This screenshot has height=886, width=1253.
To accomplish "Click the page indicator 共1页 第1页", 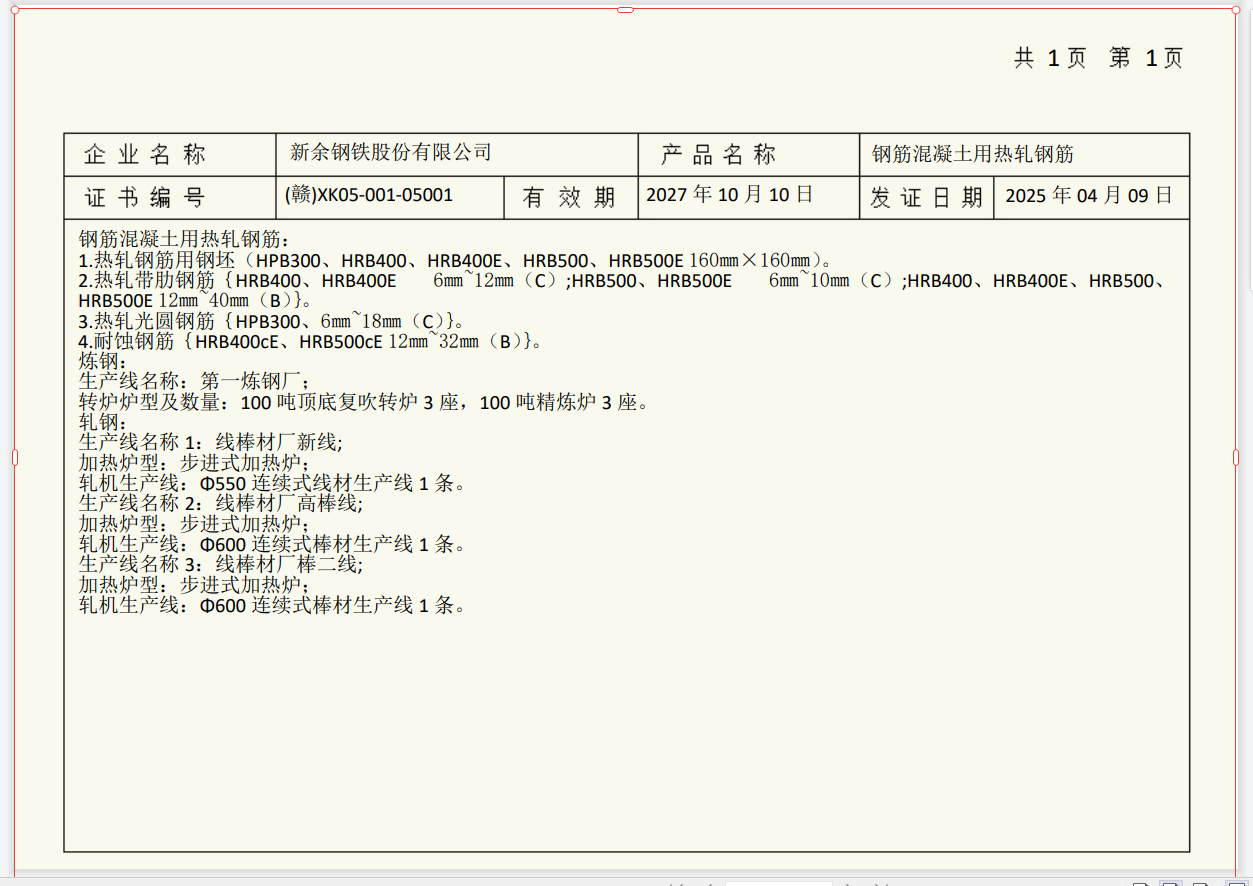I will 1098,59.
